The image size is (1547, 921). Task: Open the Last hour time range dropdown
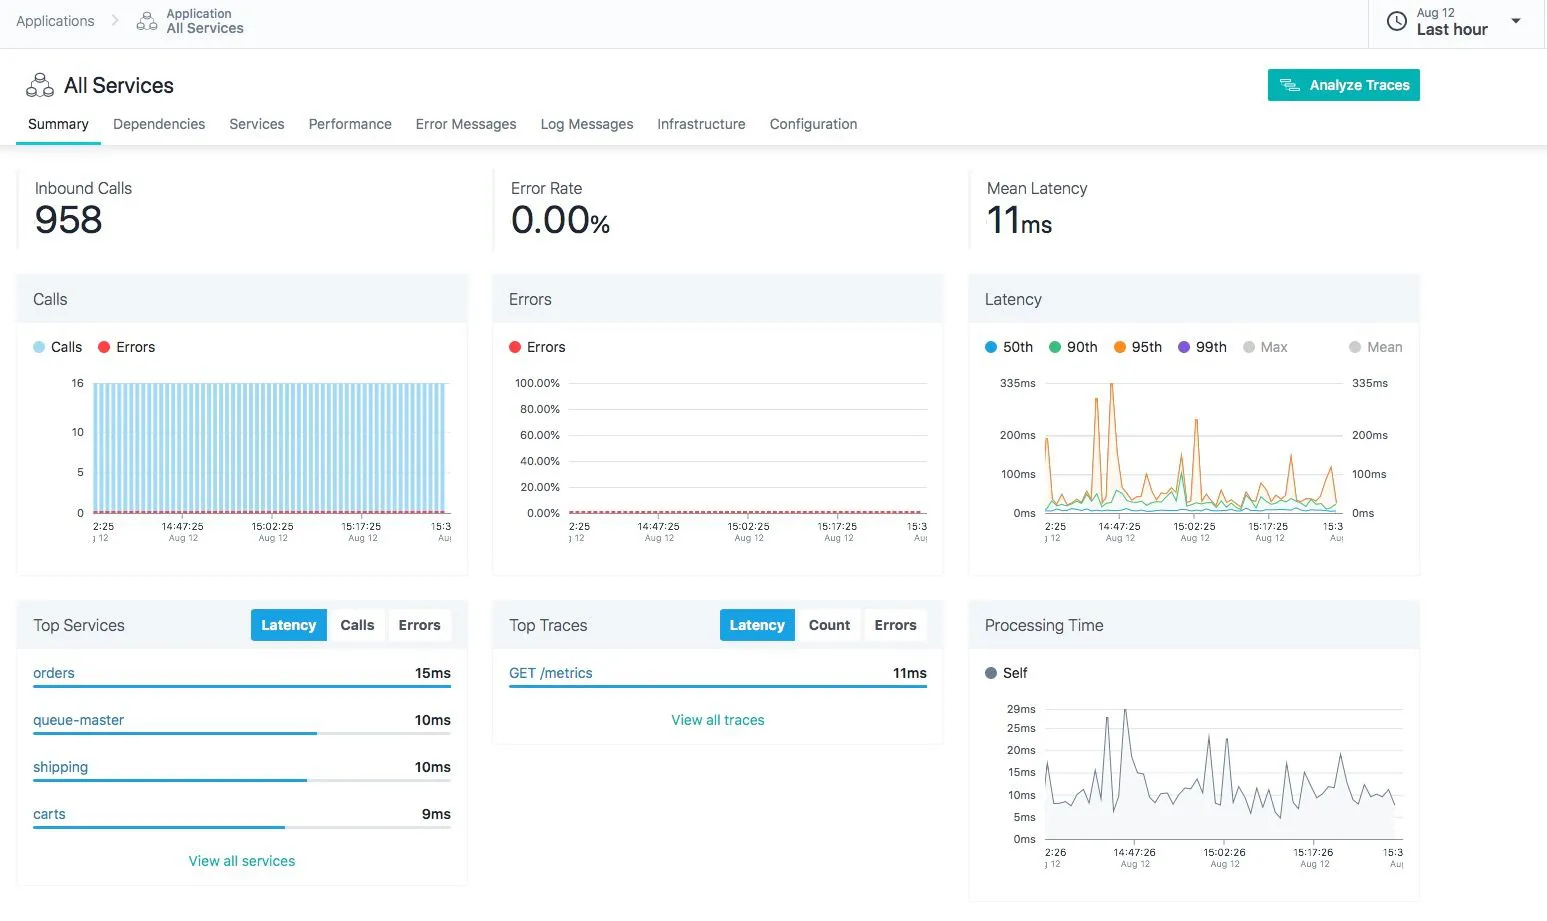(1515, 21)
